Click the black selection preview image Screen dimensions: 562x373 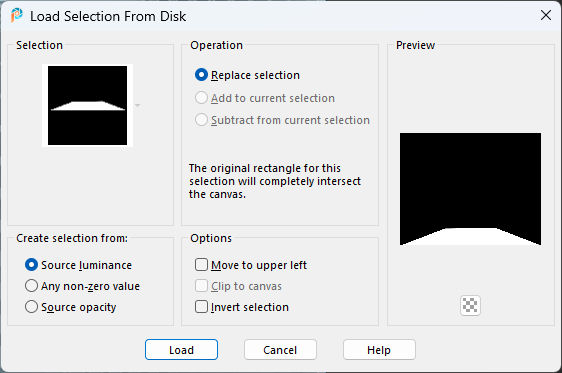470,189
